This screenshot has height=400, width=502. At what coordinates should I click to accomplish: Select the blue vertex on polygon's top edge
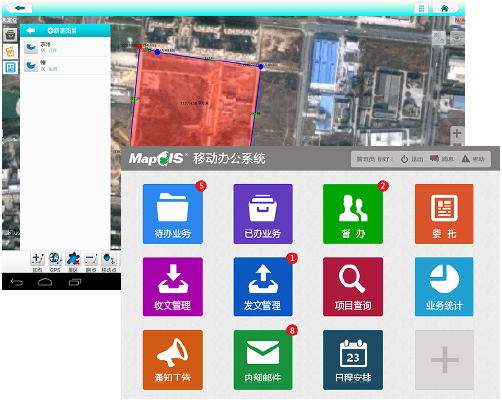tap(157, 52)
